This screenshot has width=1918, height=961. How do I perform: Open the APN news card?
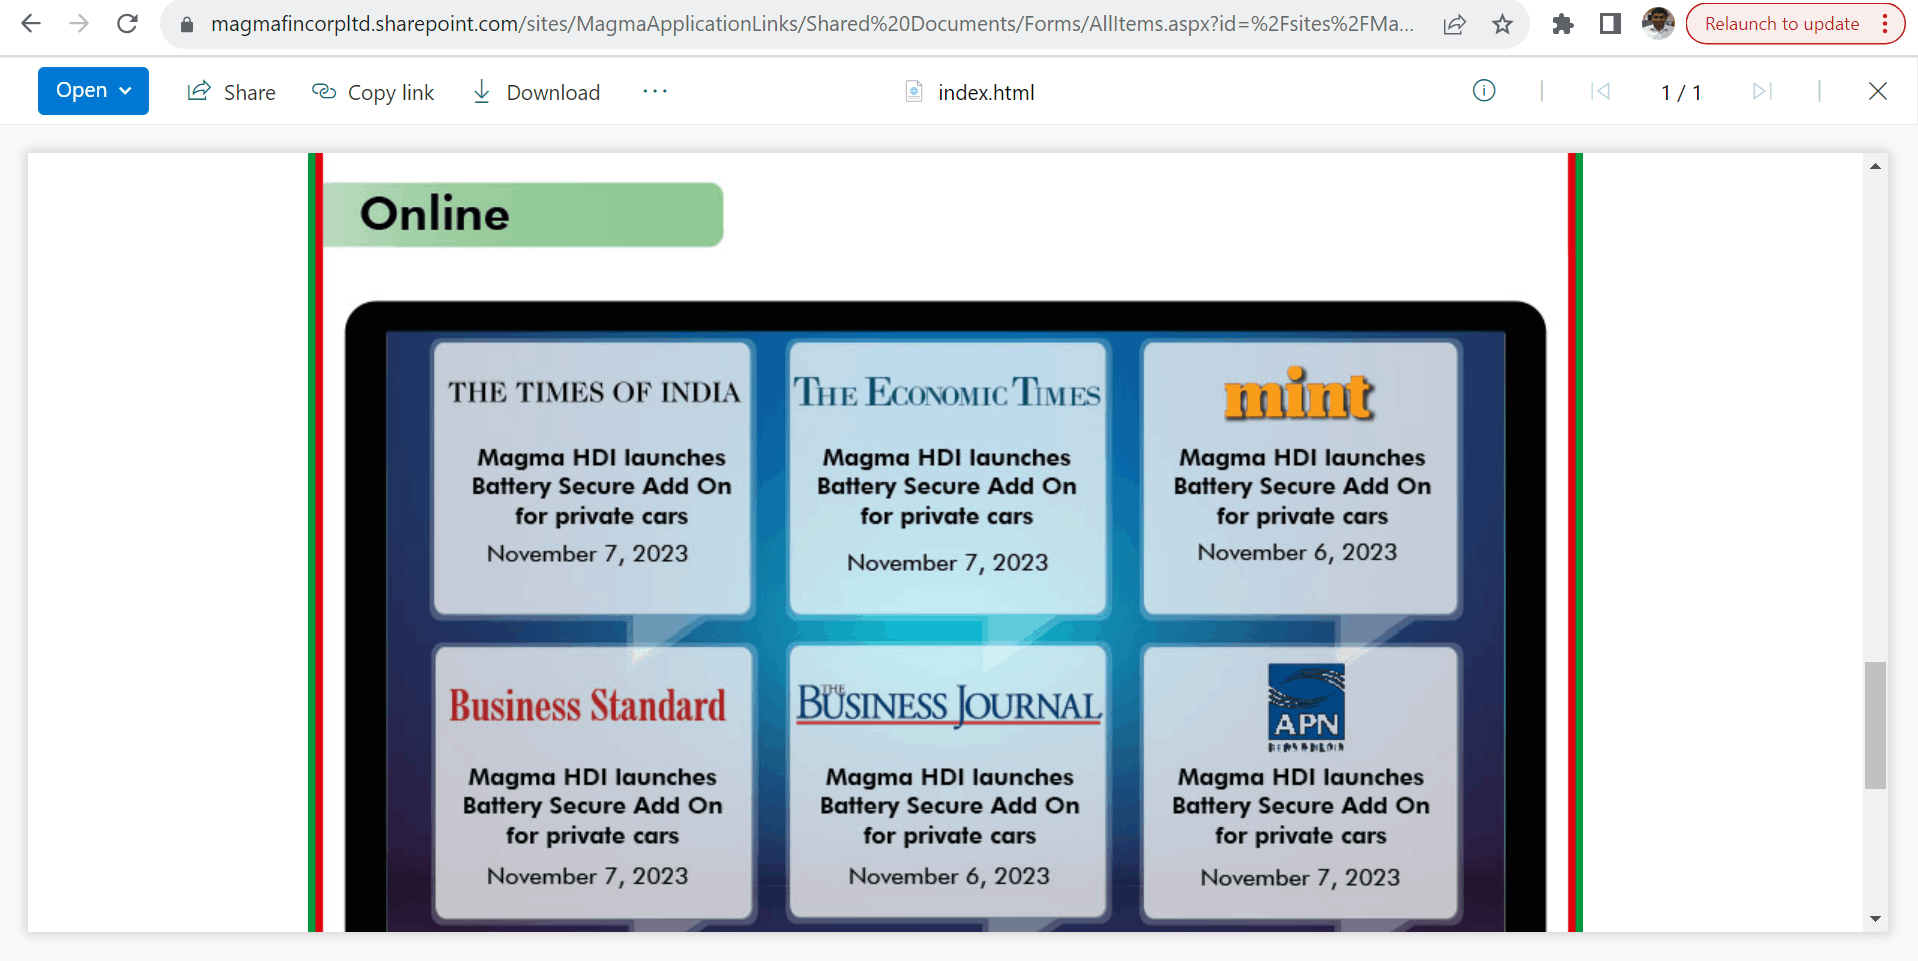[x=1301, y=782]
